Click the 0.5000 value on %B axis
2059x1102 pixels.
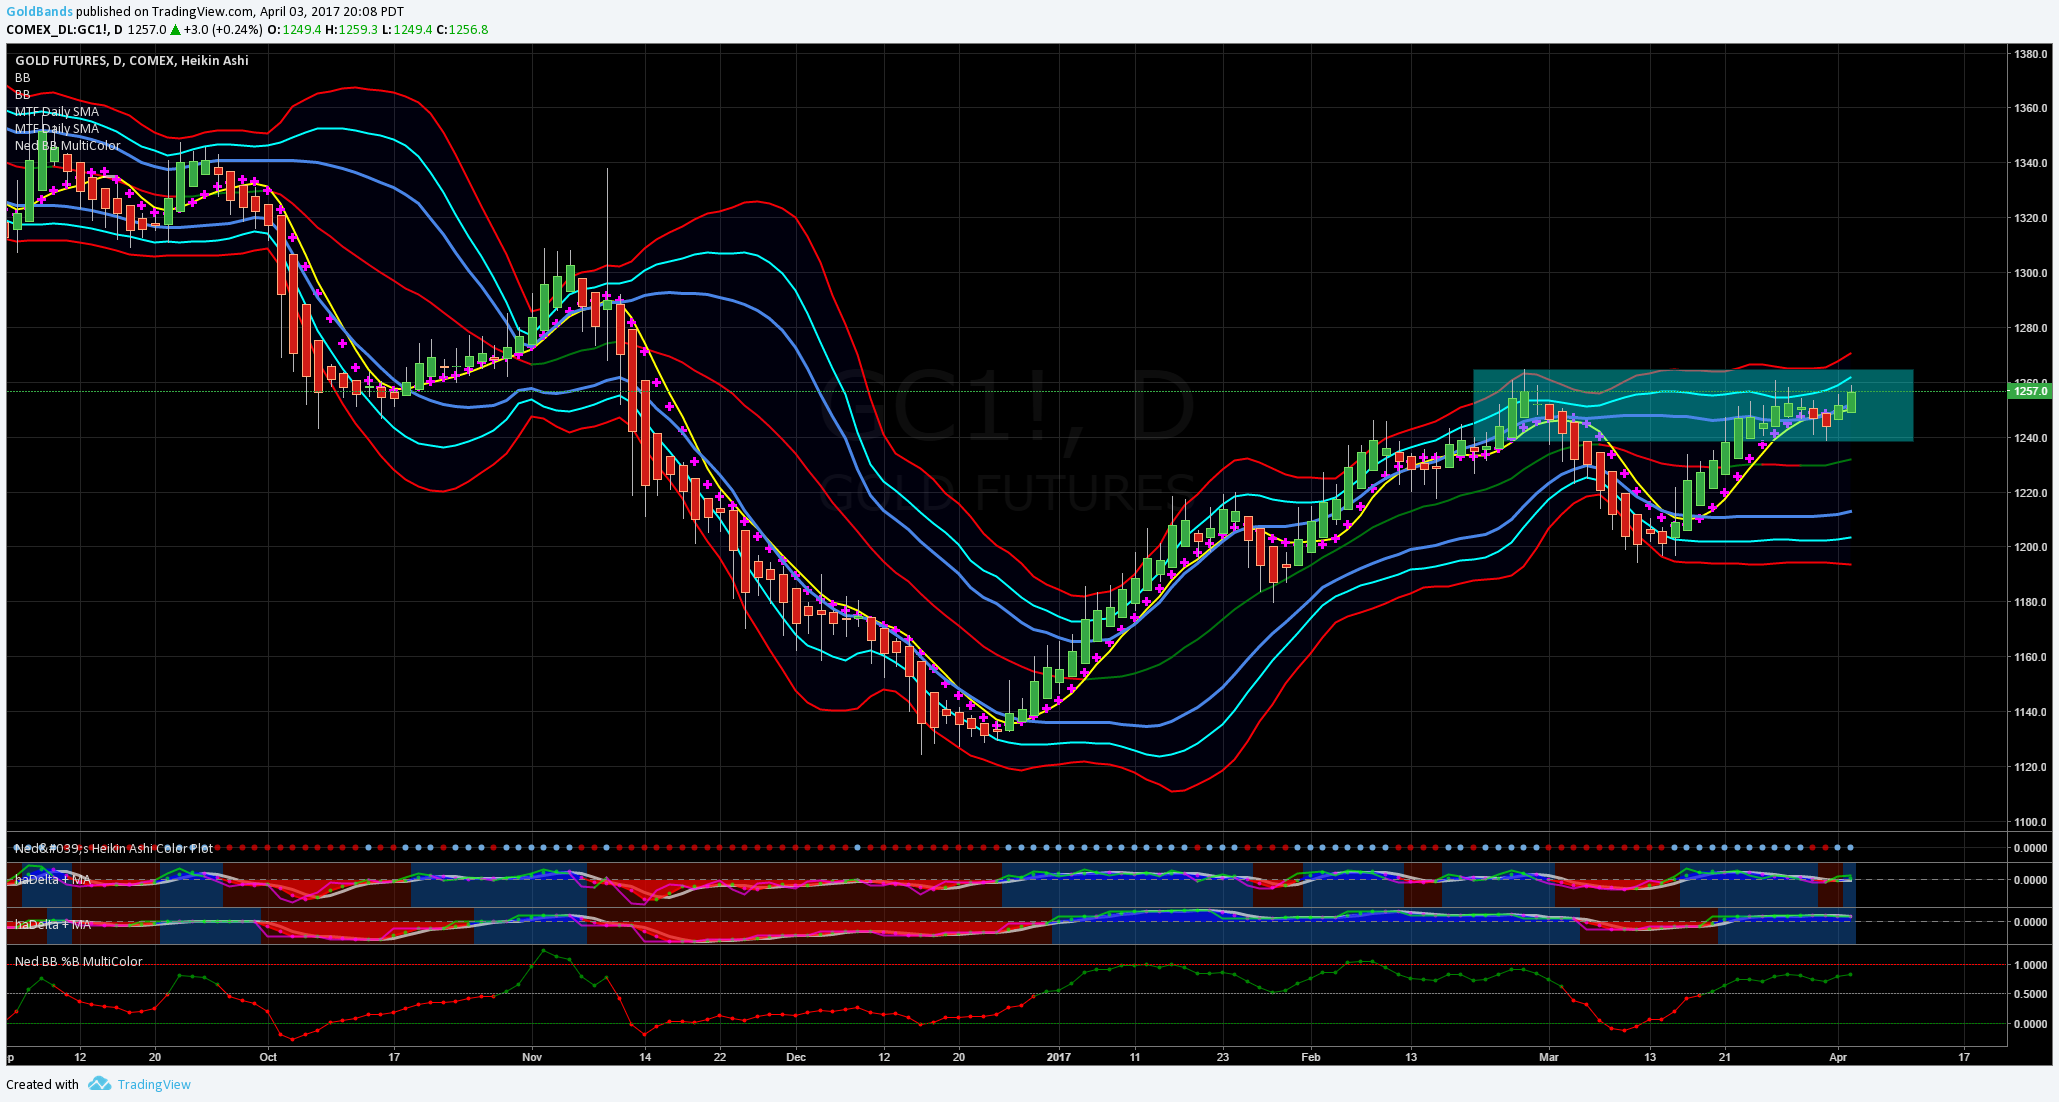[2030, 994]
